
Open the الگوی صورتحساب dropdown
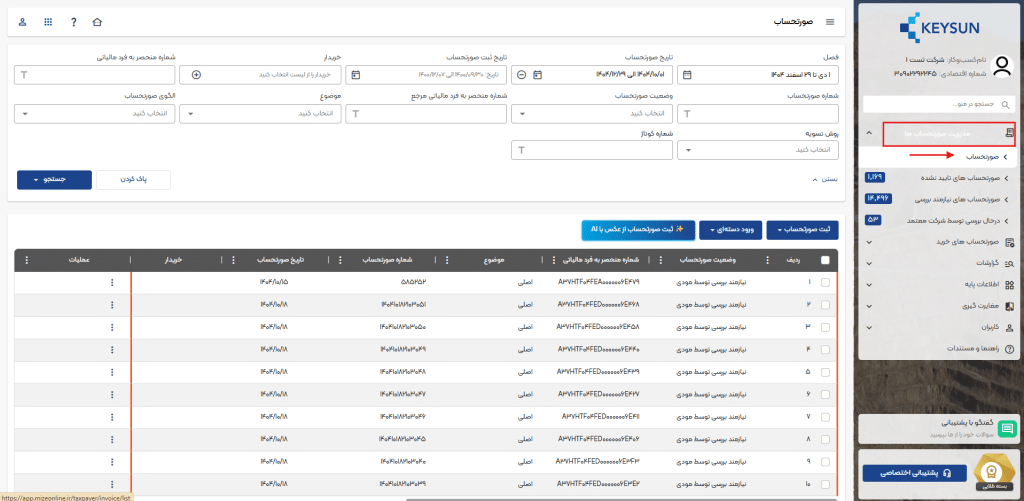click(95, 114)
